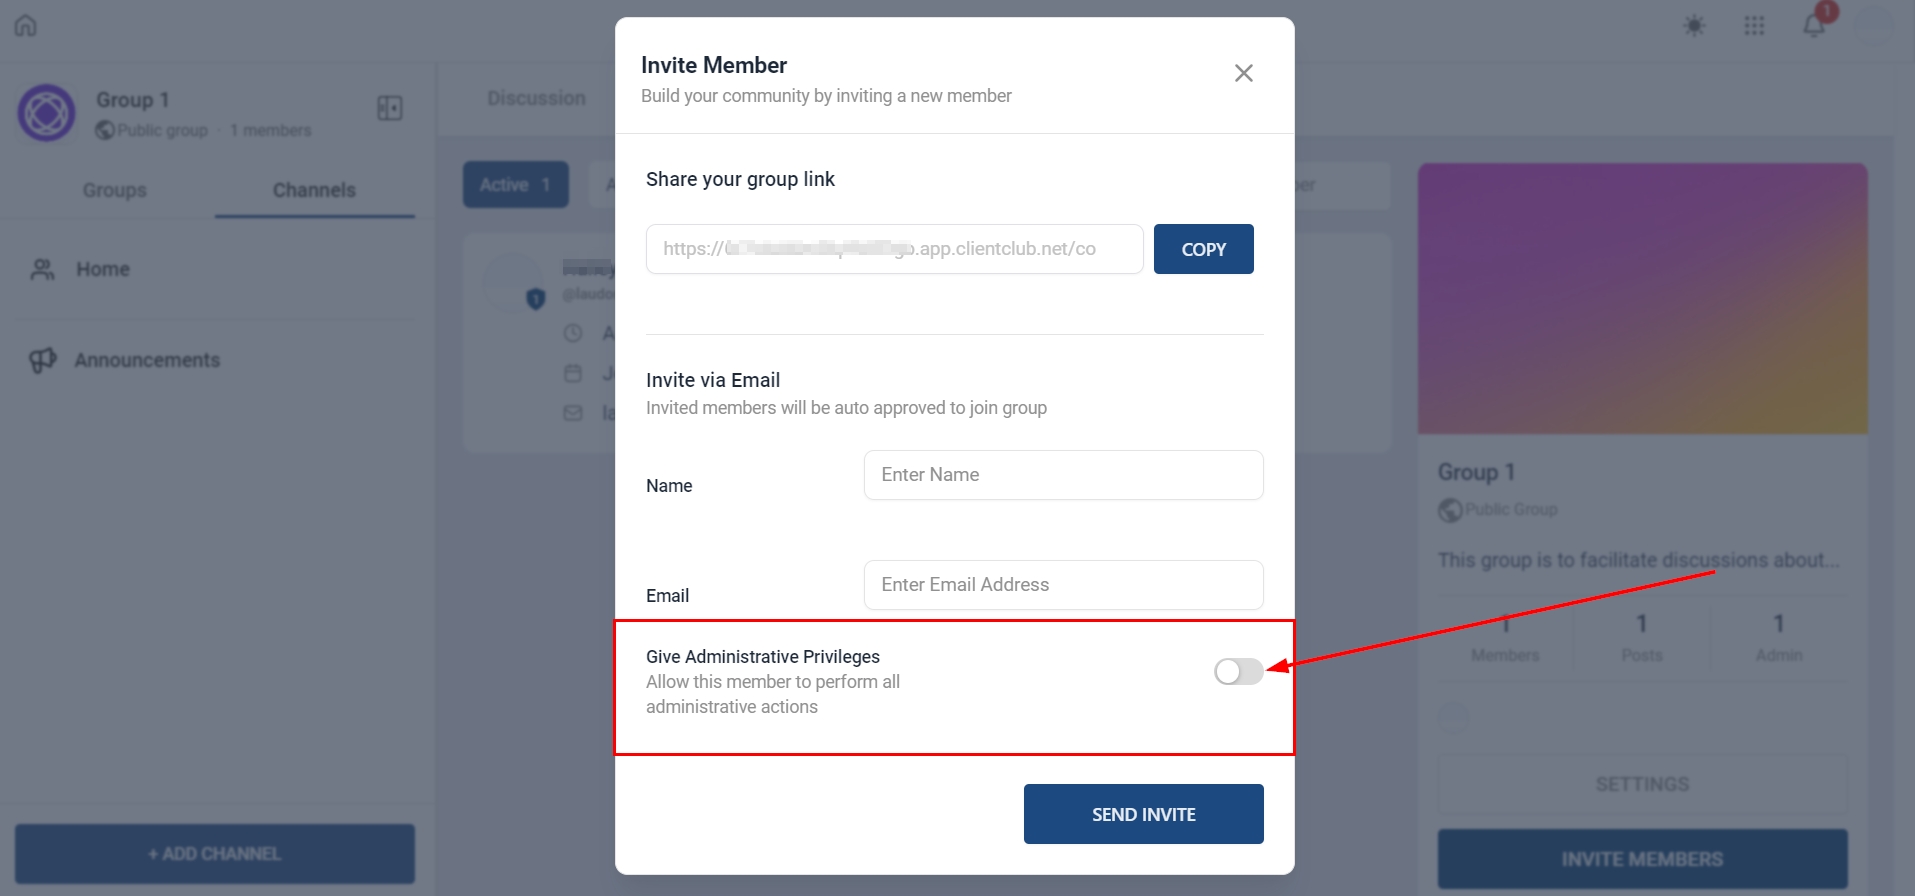Open the Discussion tab
This screenshot has width=1915, height=896.
[x=536, y=98]
